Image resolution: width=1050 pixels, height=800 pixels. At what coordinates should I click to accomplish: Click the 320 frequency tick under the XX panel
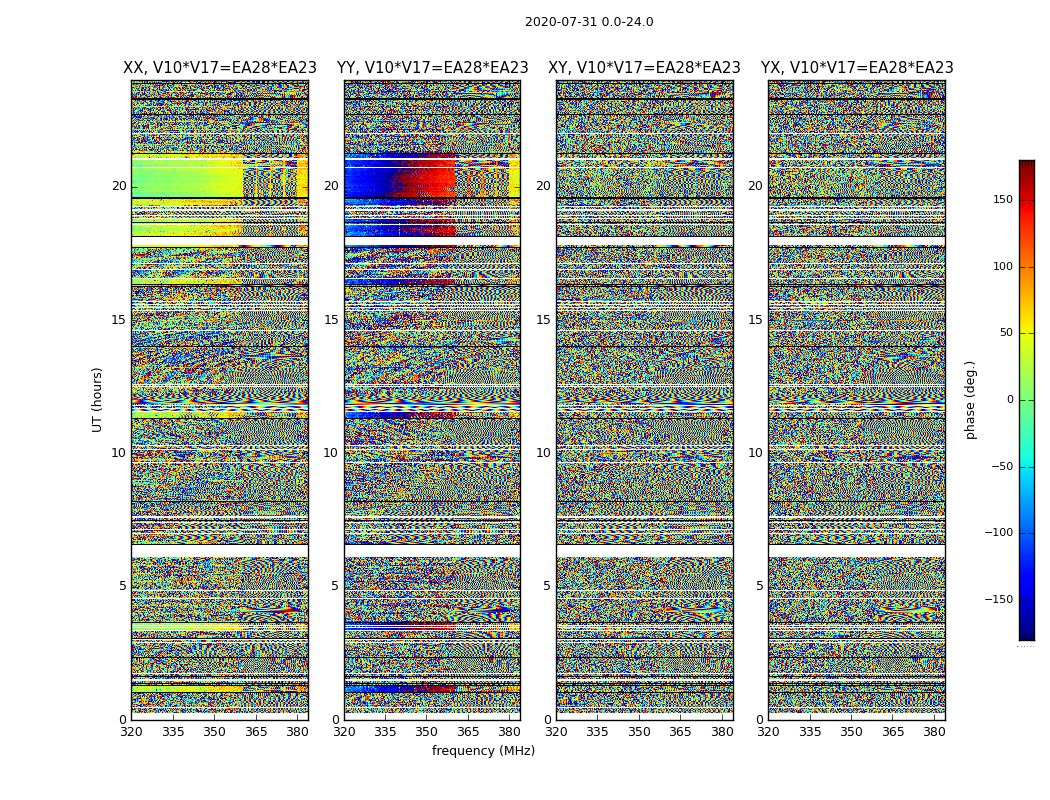click(131, 732)
